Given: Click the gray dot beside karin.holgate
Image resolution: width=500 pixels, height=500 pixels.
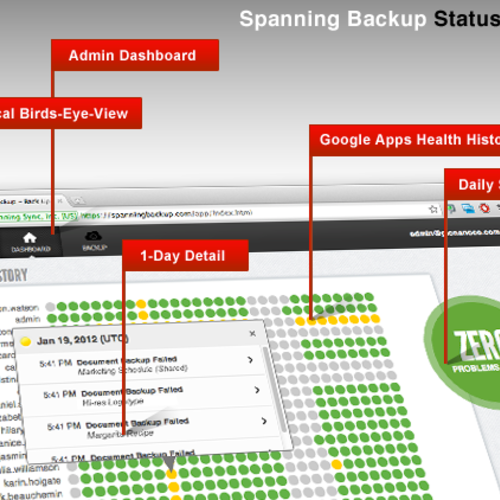Looking at the screenshot, I should tap(74, 479).
